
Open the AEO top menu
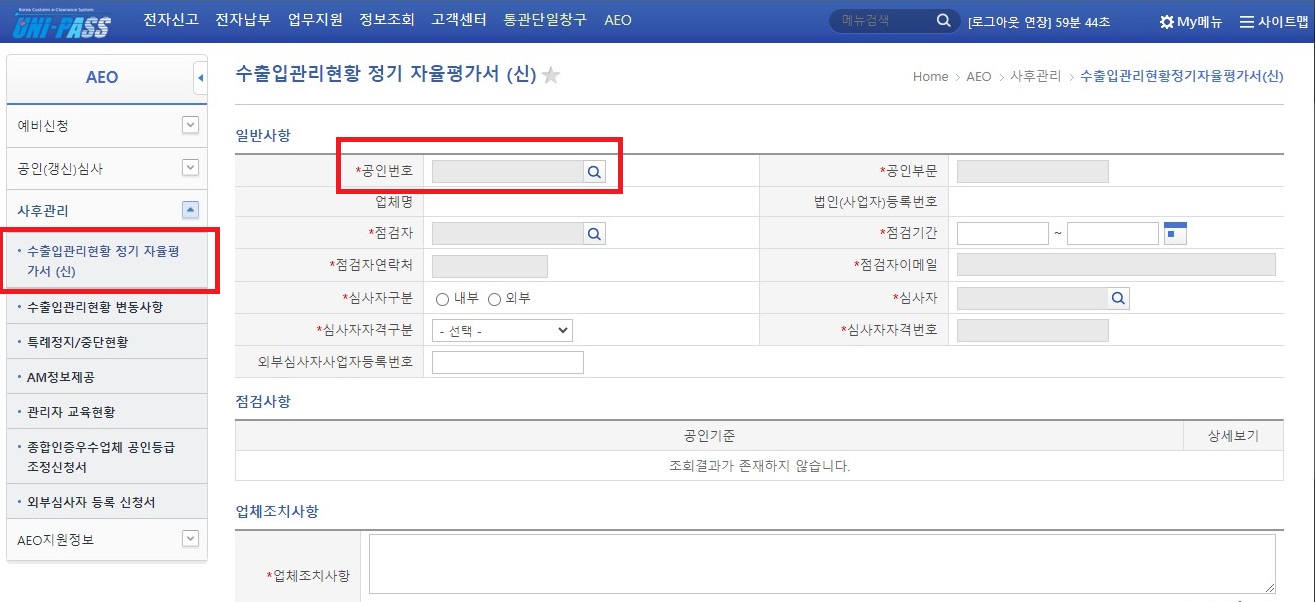(x=618, y=20)
